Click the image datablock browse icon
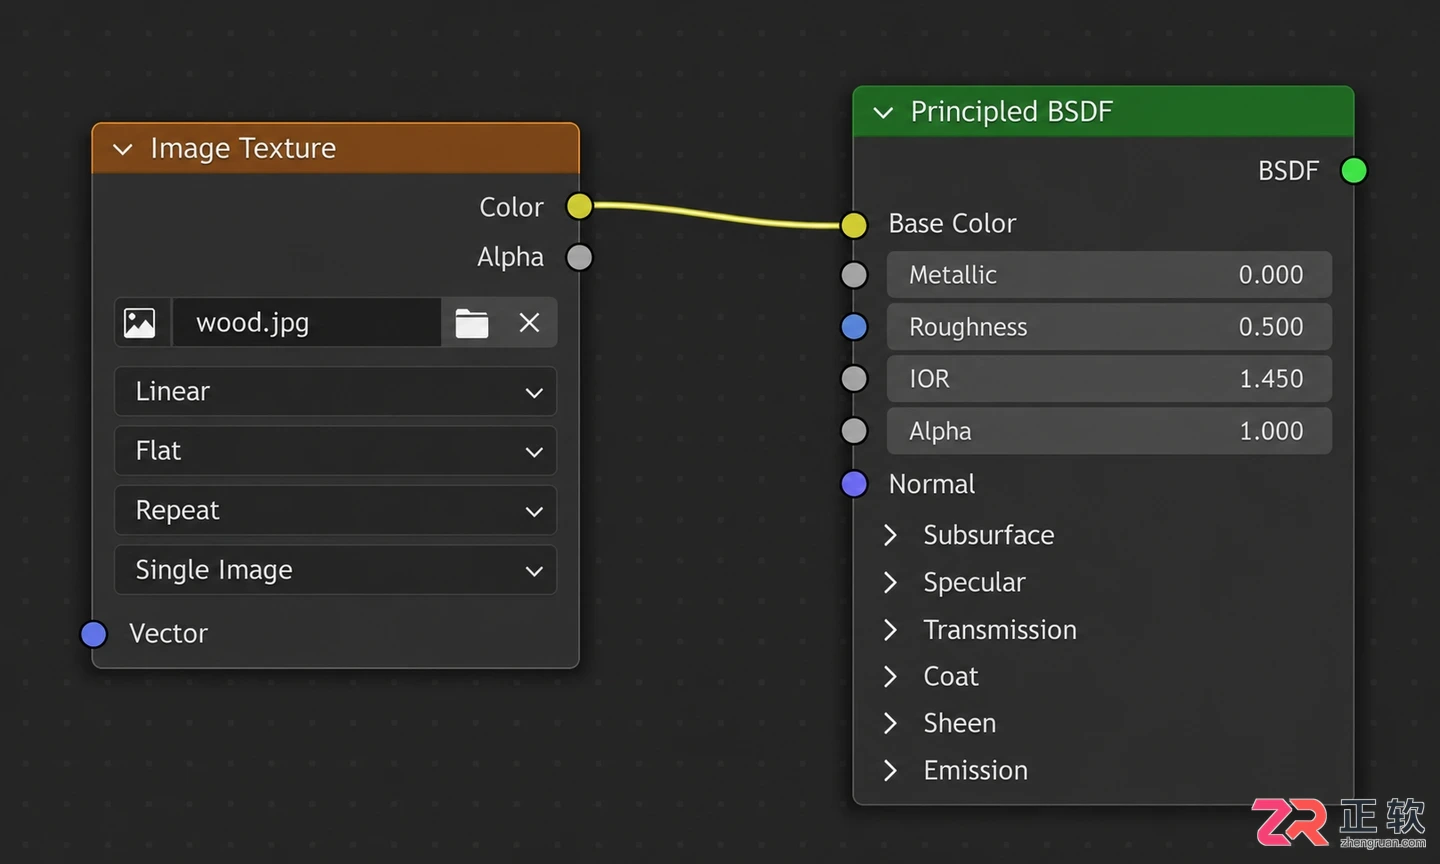Image resolution: width=1440 pixels, height=864 pixels. pos(140,323)
